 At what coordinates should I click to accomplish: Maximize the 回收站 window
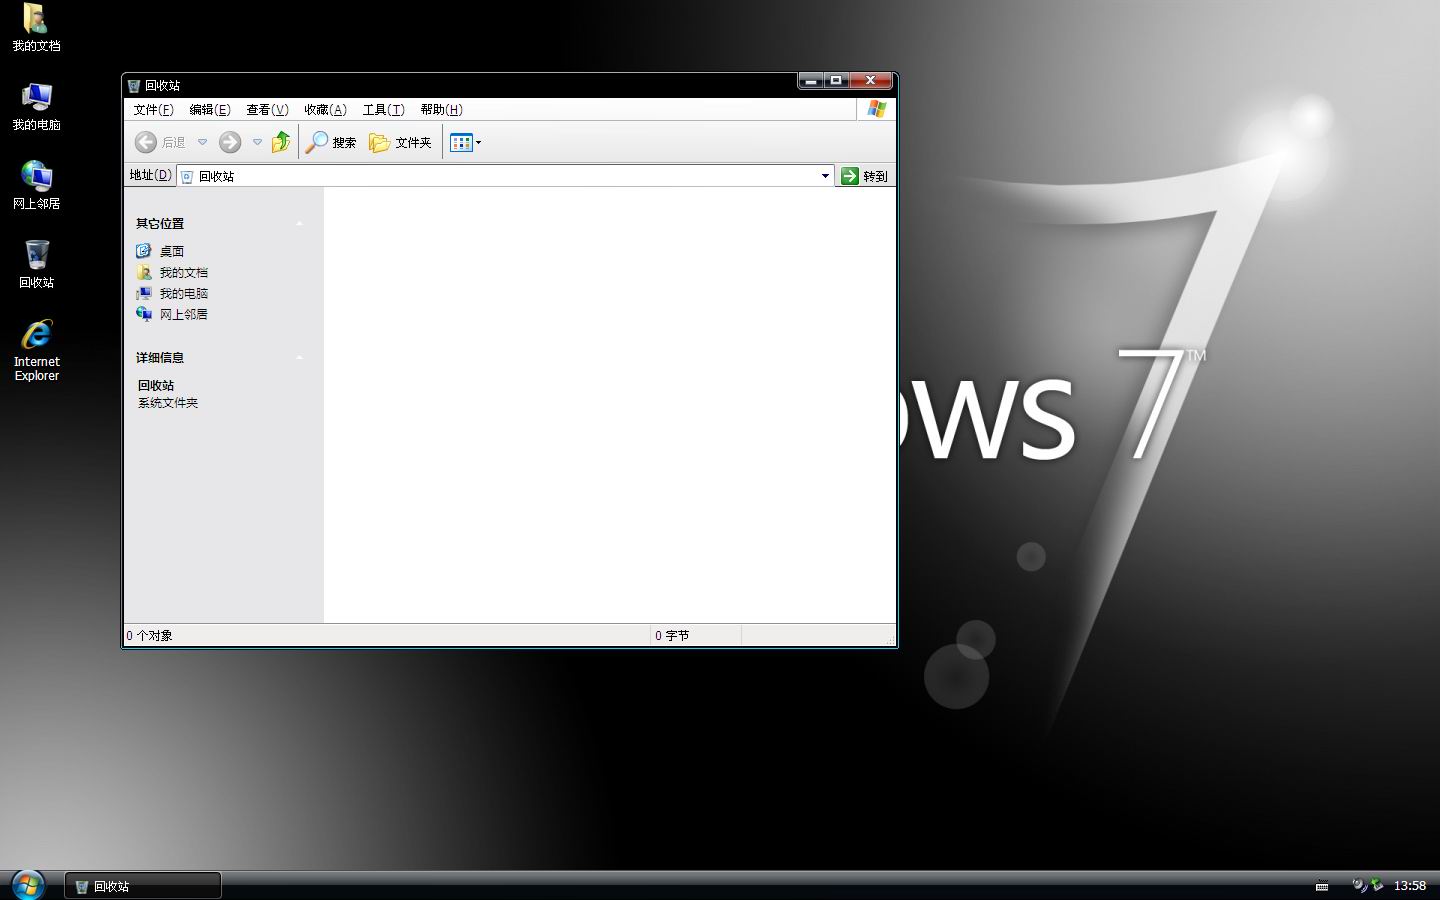836,81
